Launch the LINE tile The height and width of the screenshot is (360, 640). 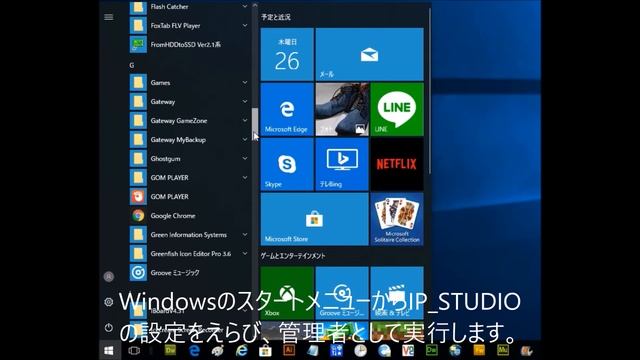coord(397,109)
